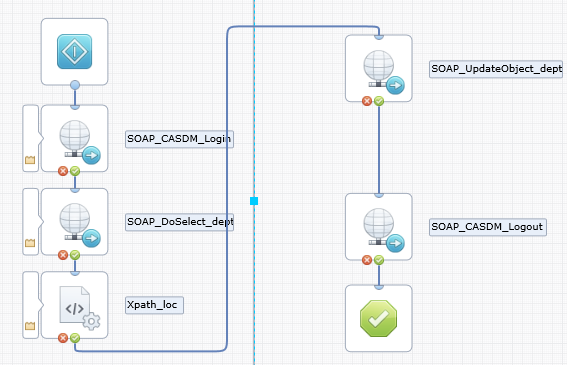Click the red failure port on SOAP_CASDM_Login
This screenshot has width=567, height=365.
pyautogui.click(x=63, y=171)
